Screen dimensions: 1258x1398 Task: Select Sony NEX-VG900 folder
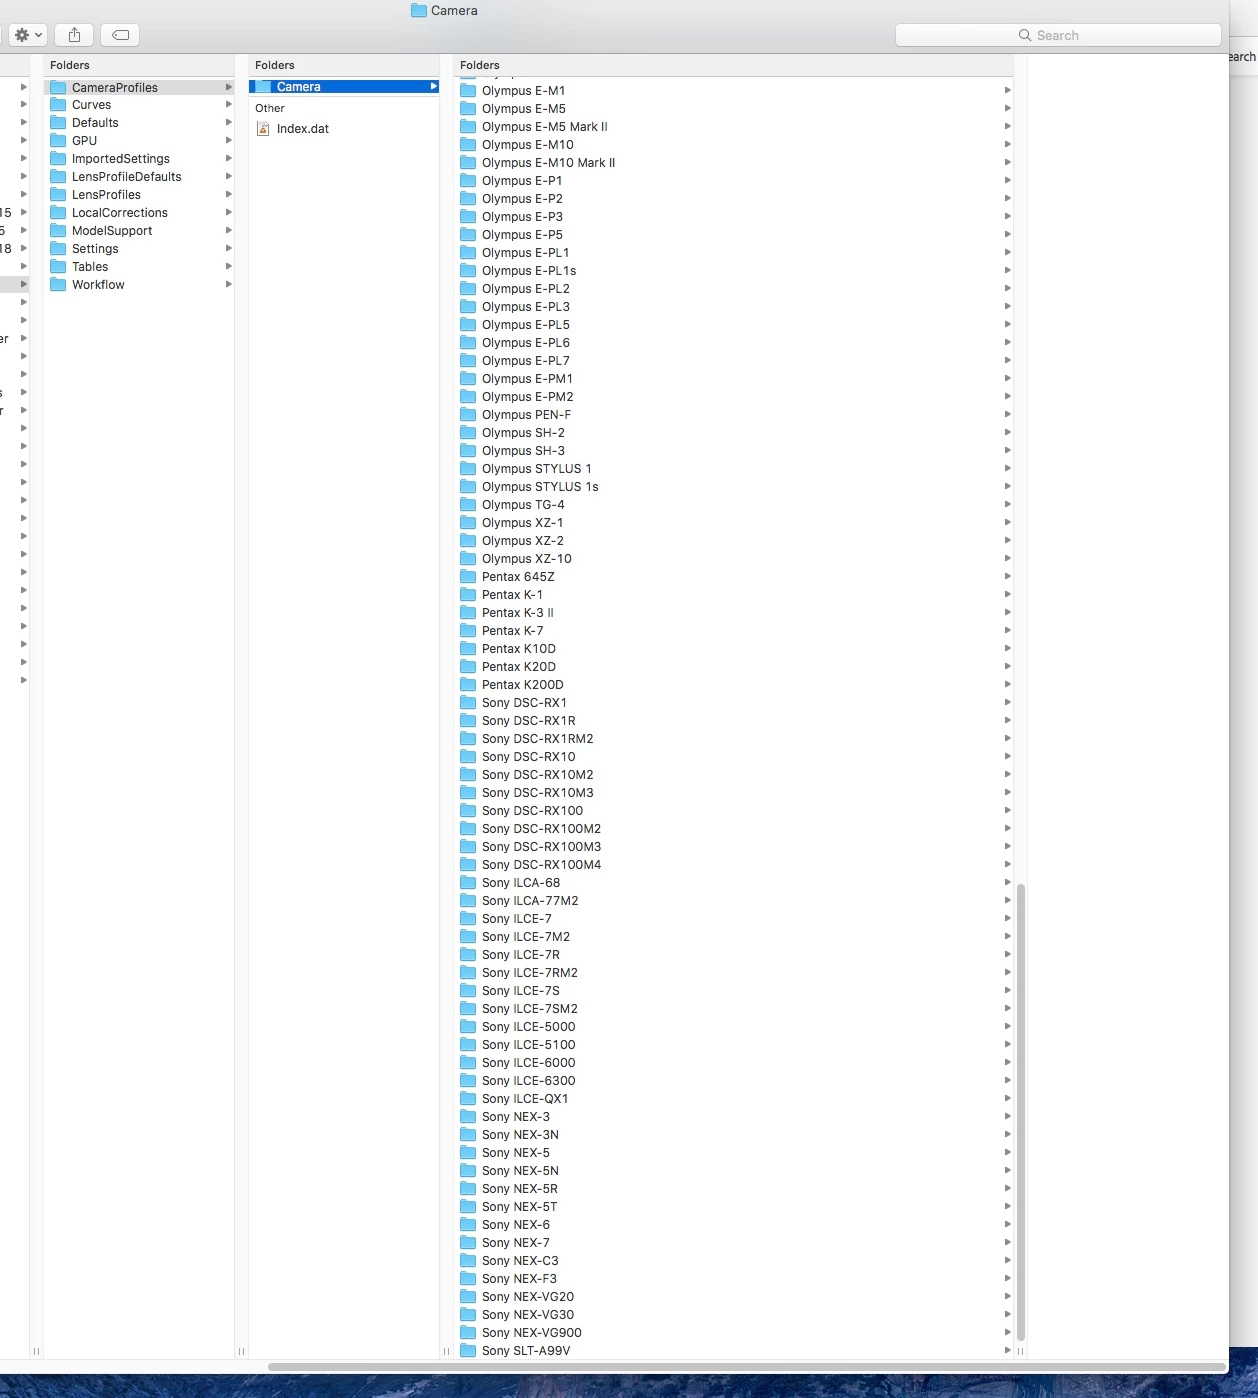click(x=735, y=1333)
